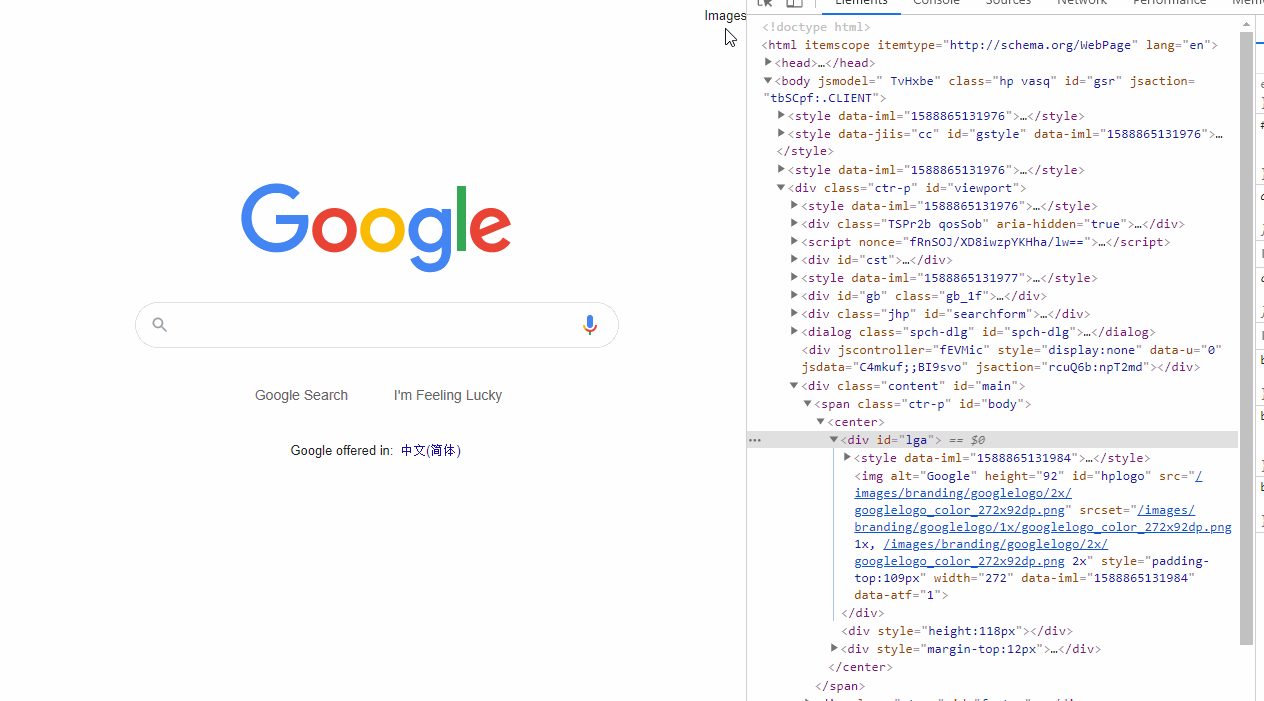Viewport: 1264px width, 701px height.
Task: Click the data-atf="1" attribute text
Action: coord(897,595)
